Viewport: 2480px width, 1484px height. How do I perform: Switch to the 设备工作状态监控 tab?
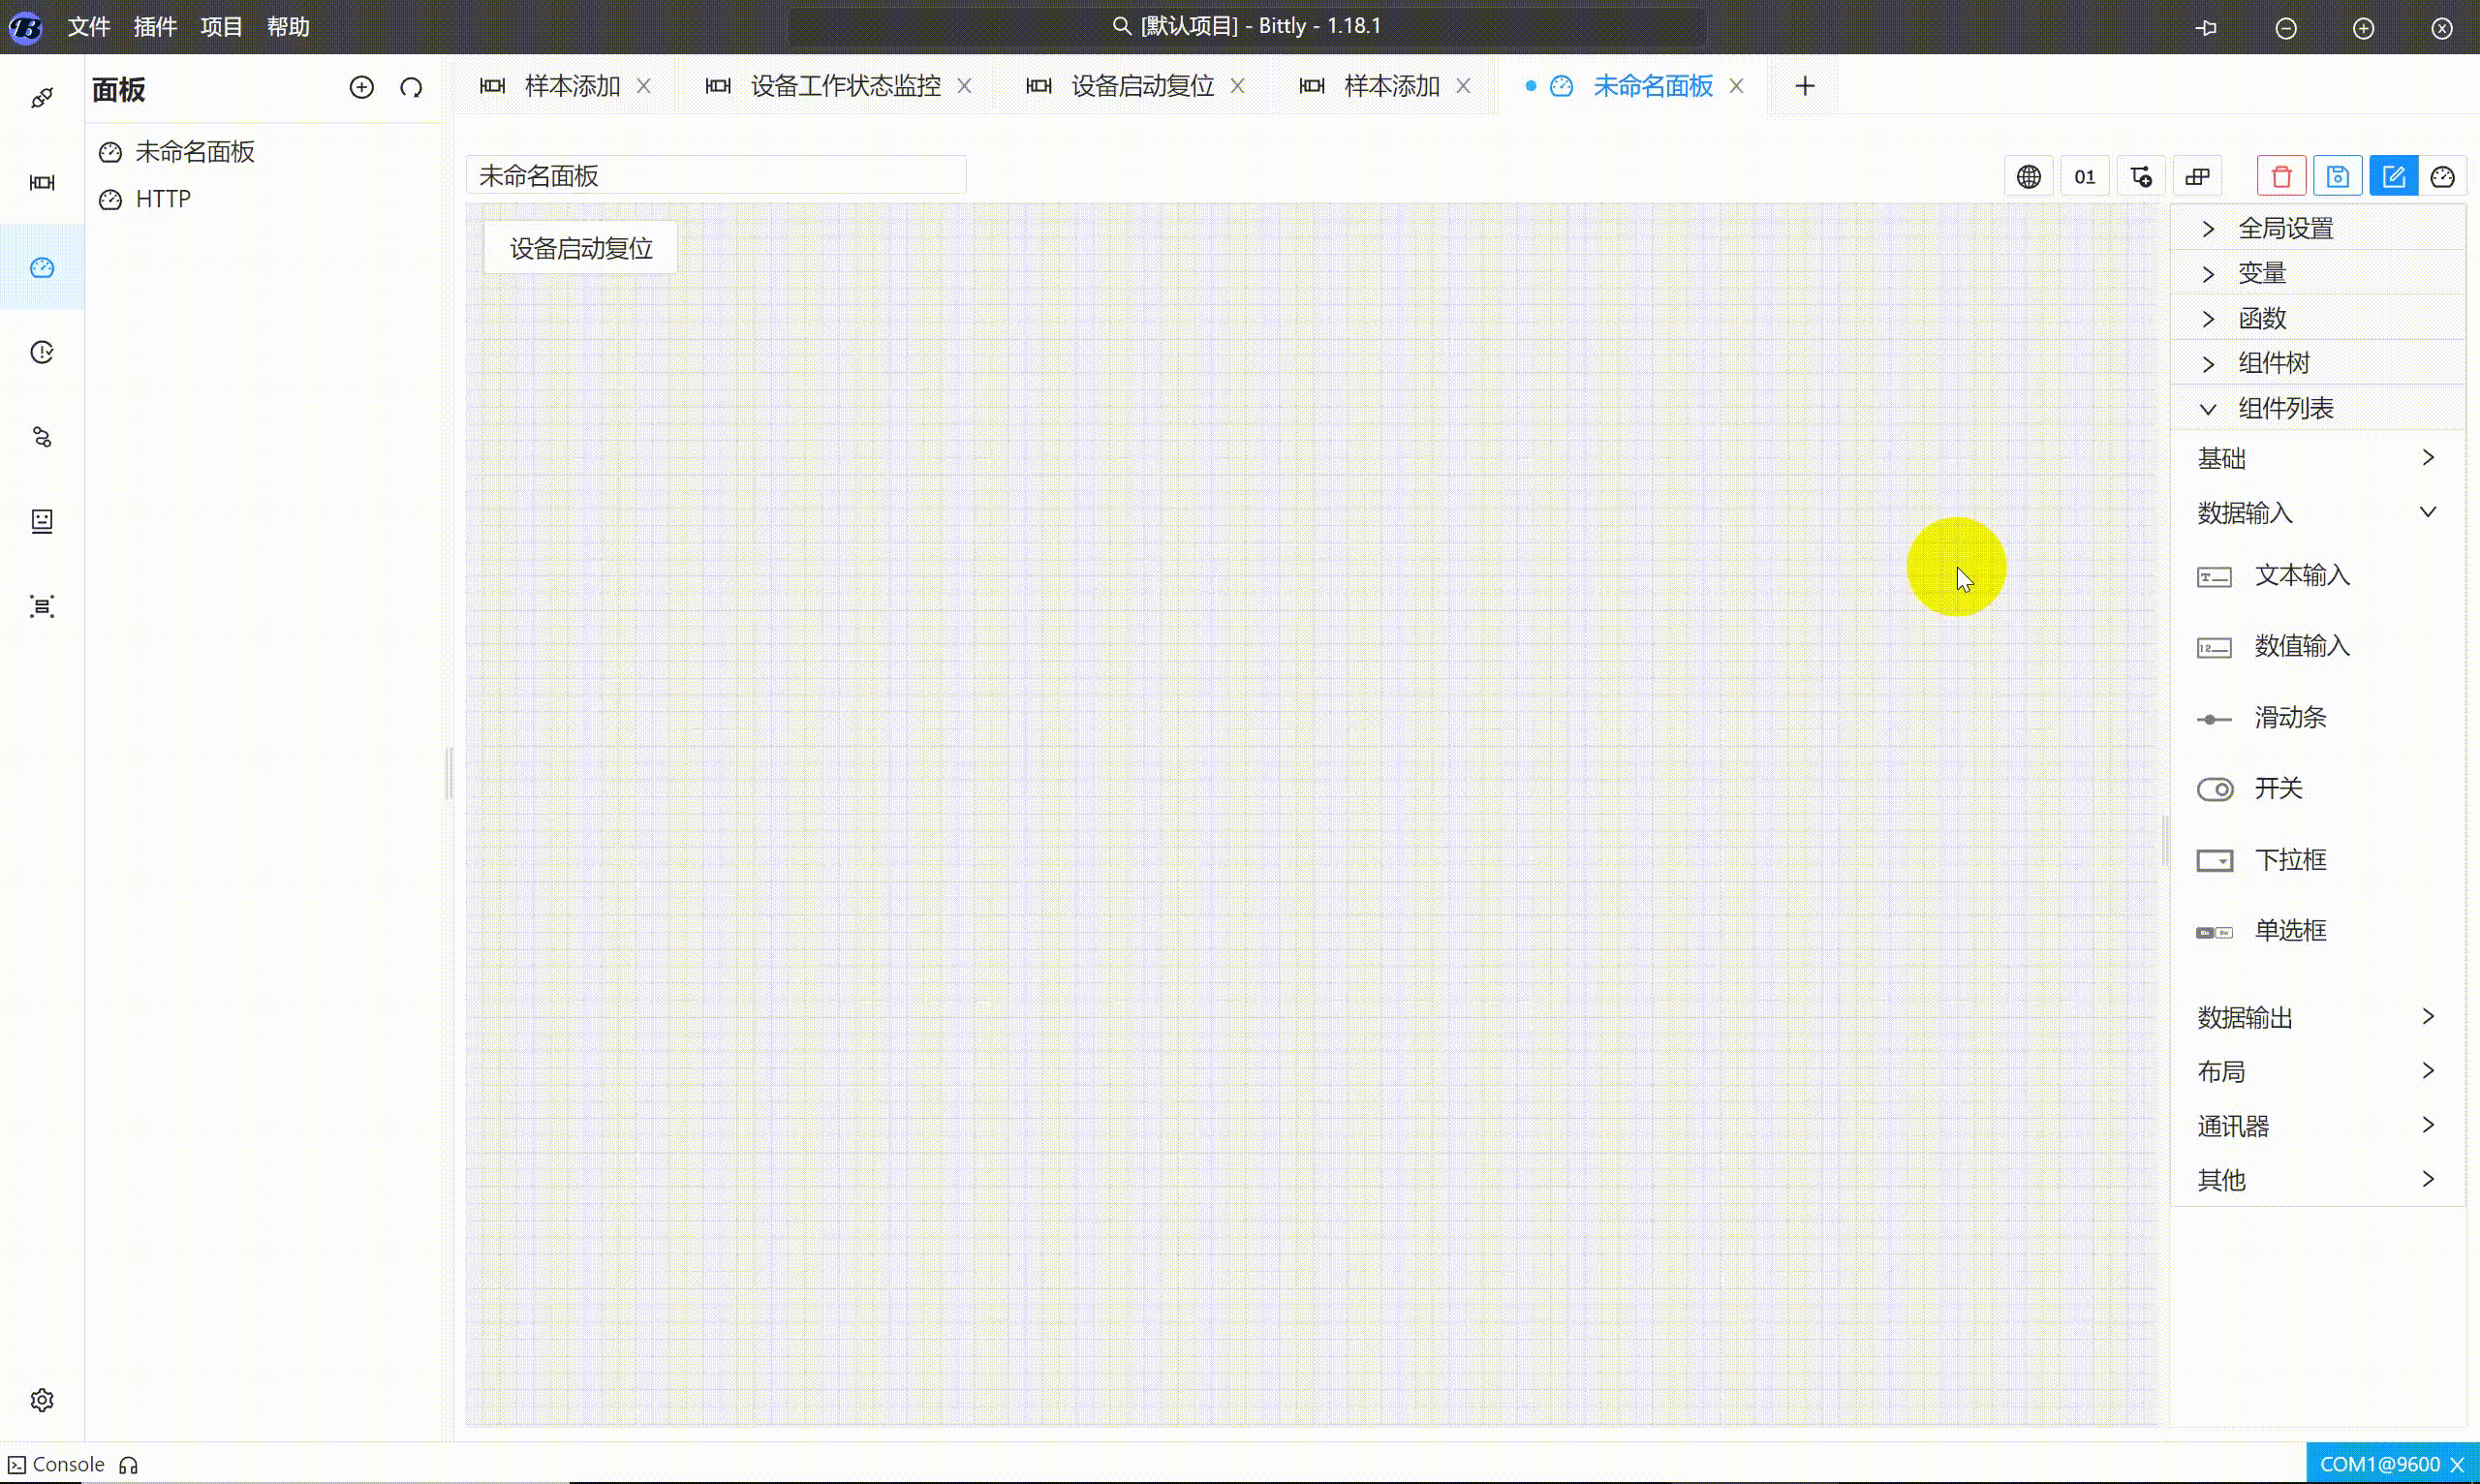843,86
